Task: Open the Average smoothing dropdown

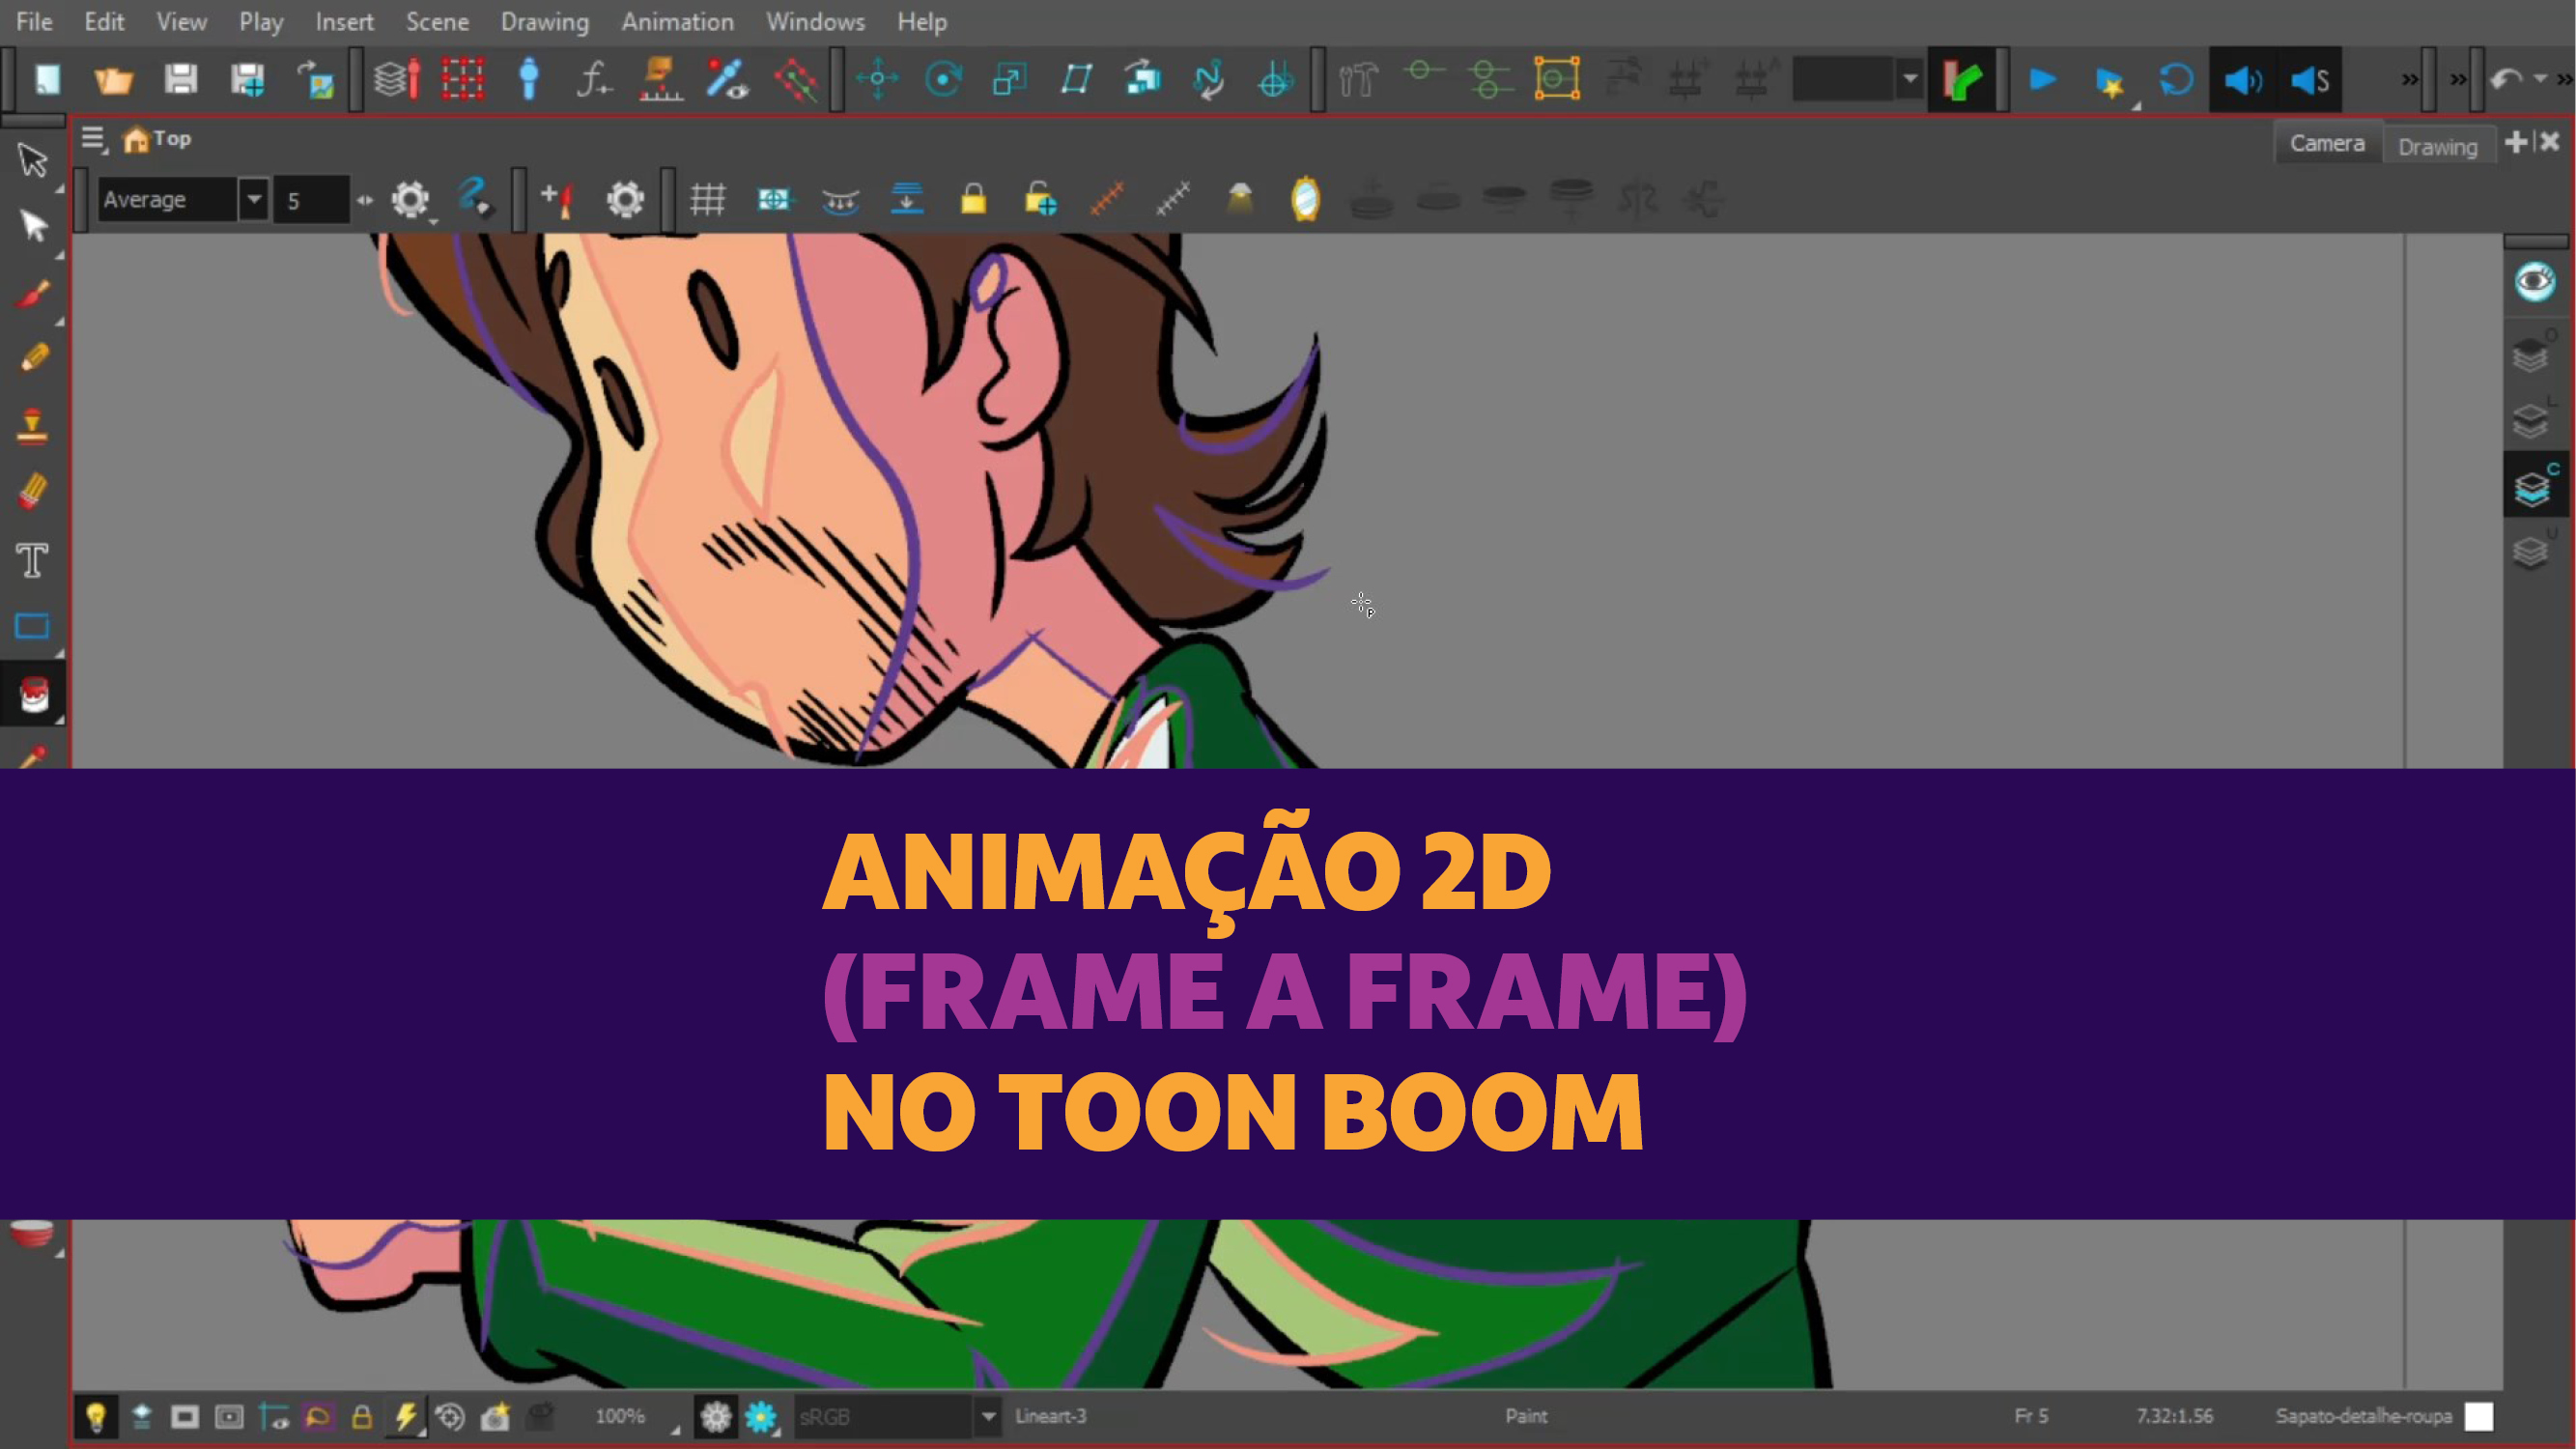Action: coord(254,199)
